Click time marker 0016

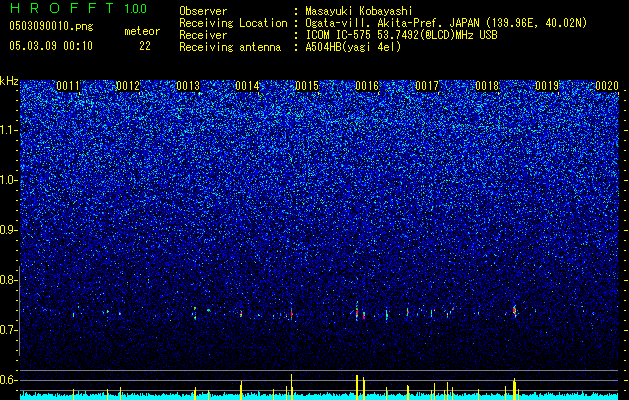pos(367,86)
